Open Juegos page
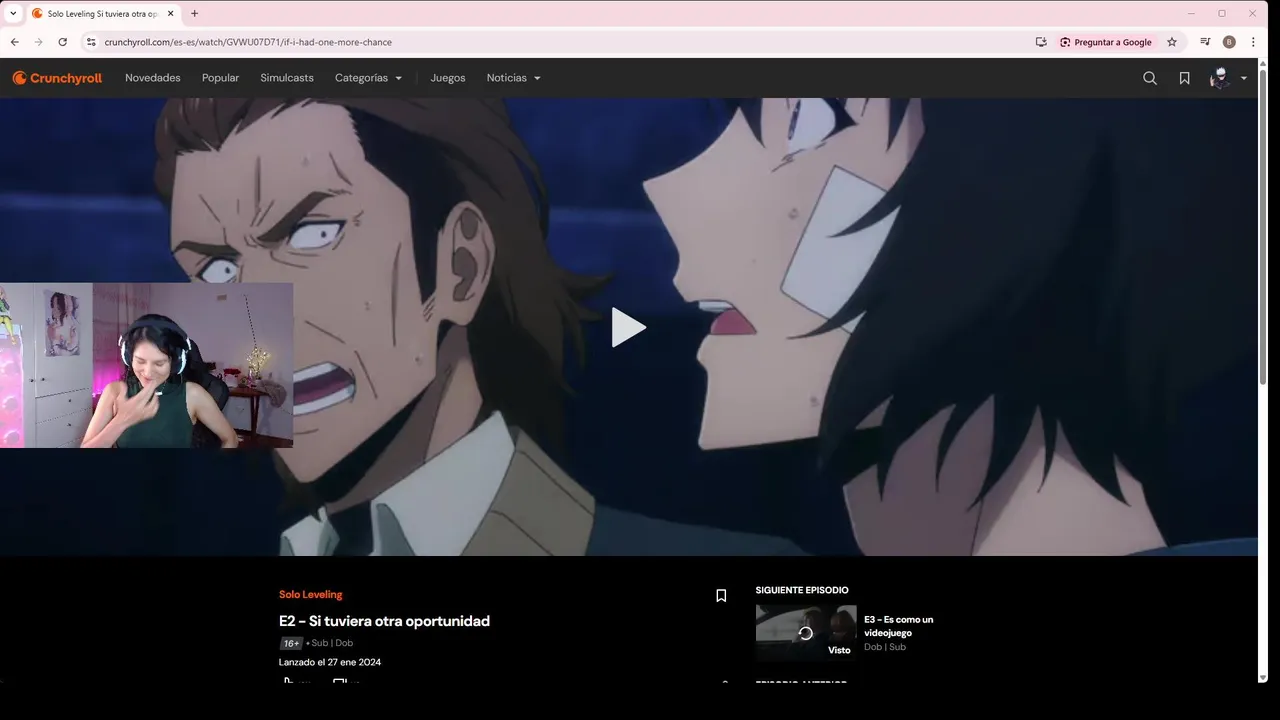The image size is (1280, 720). click(448, 78)
